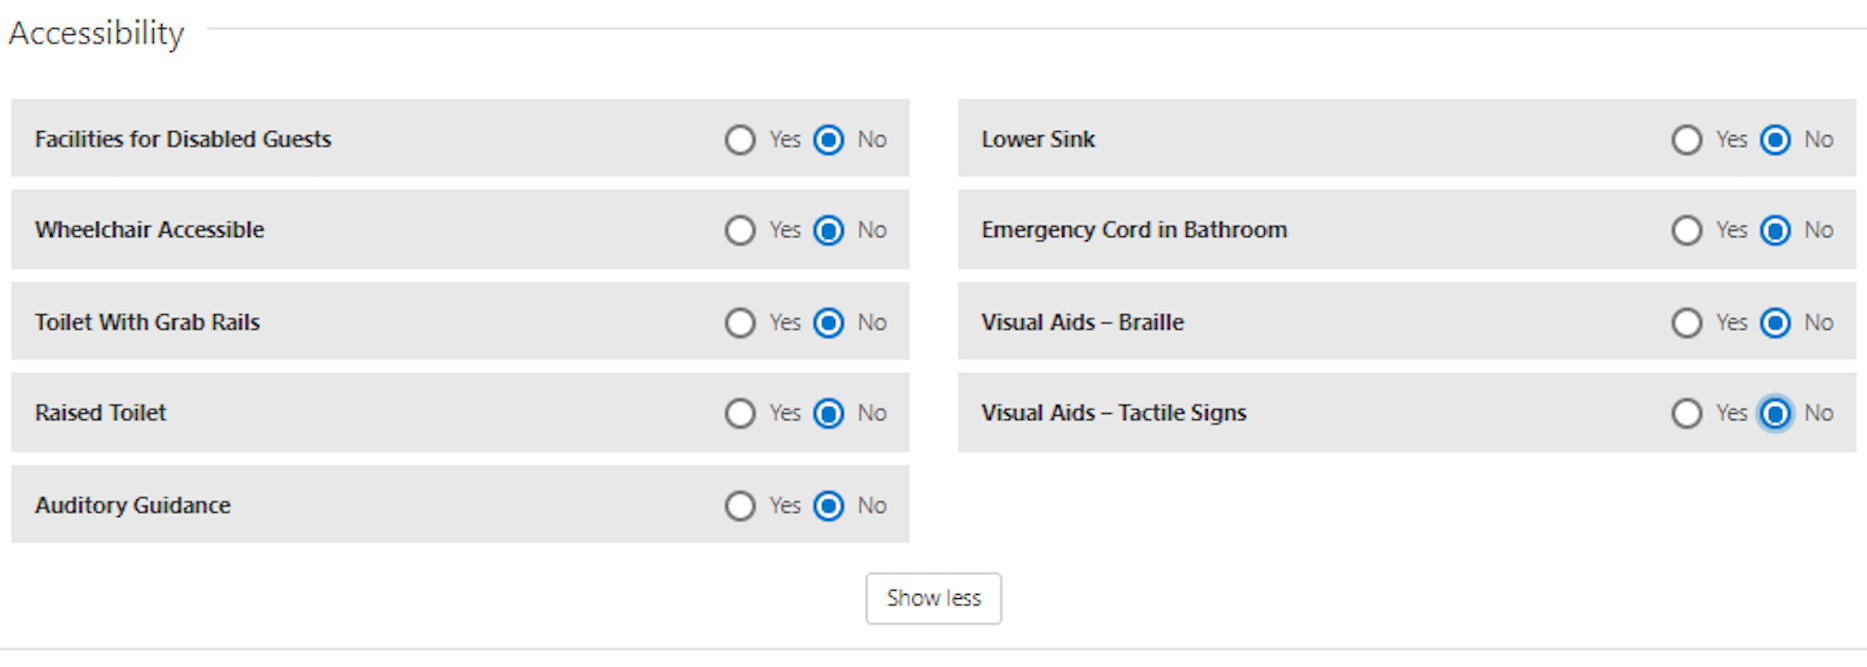
Task: Choose Yes for Visual Aids – Braille
Action: 1687,323
